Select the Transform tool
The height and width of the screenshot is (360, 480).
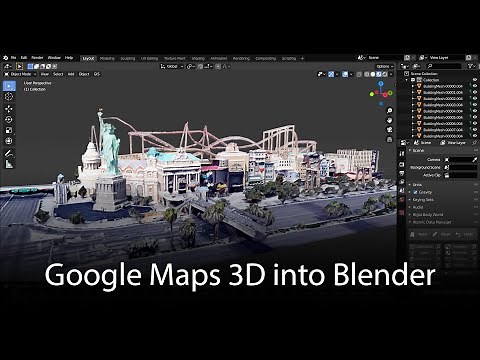tap(9, 141)
